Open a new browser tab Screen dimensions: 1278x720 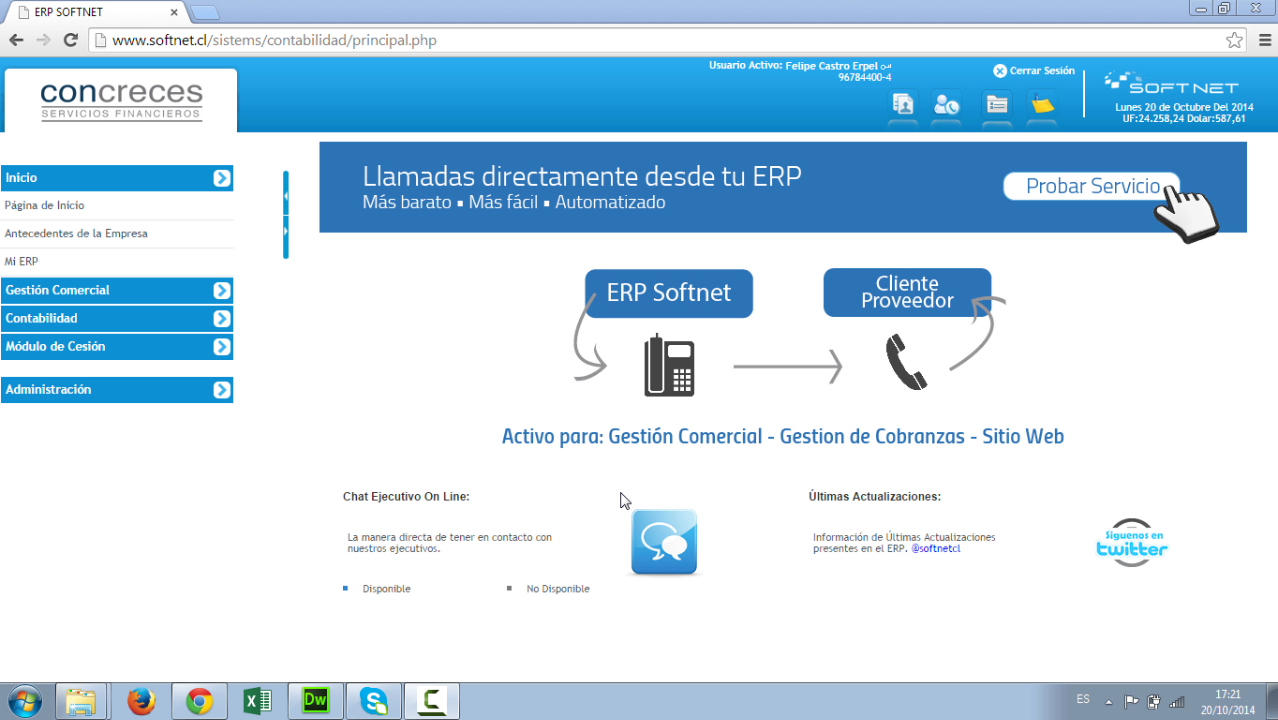[x=204, y=12]
